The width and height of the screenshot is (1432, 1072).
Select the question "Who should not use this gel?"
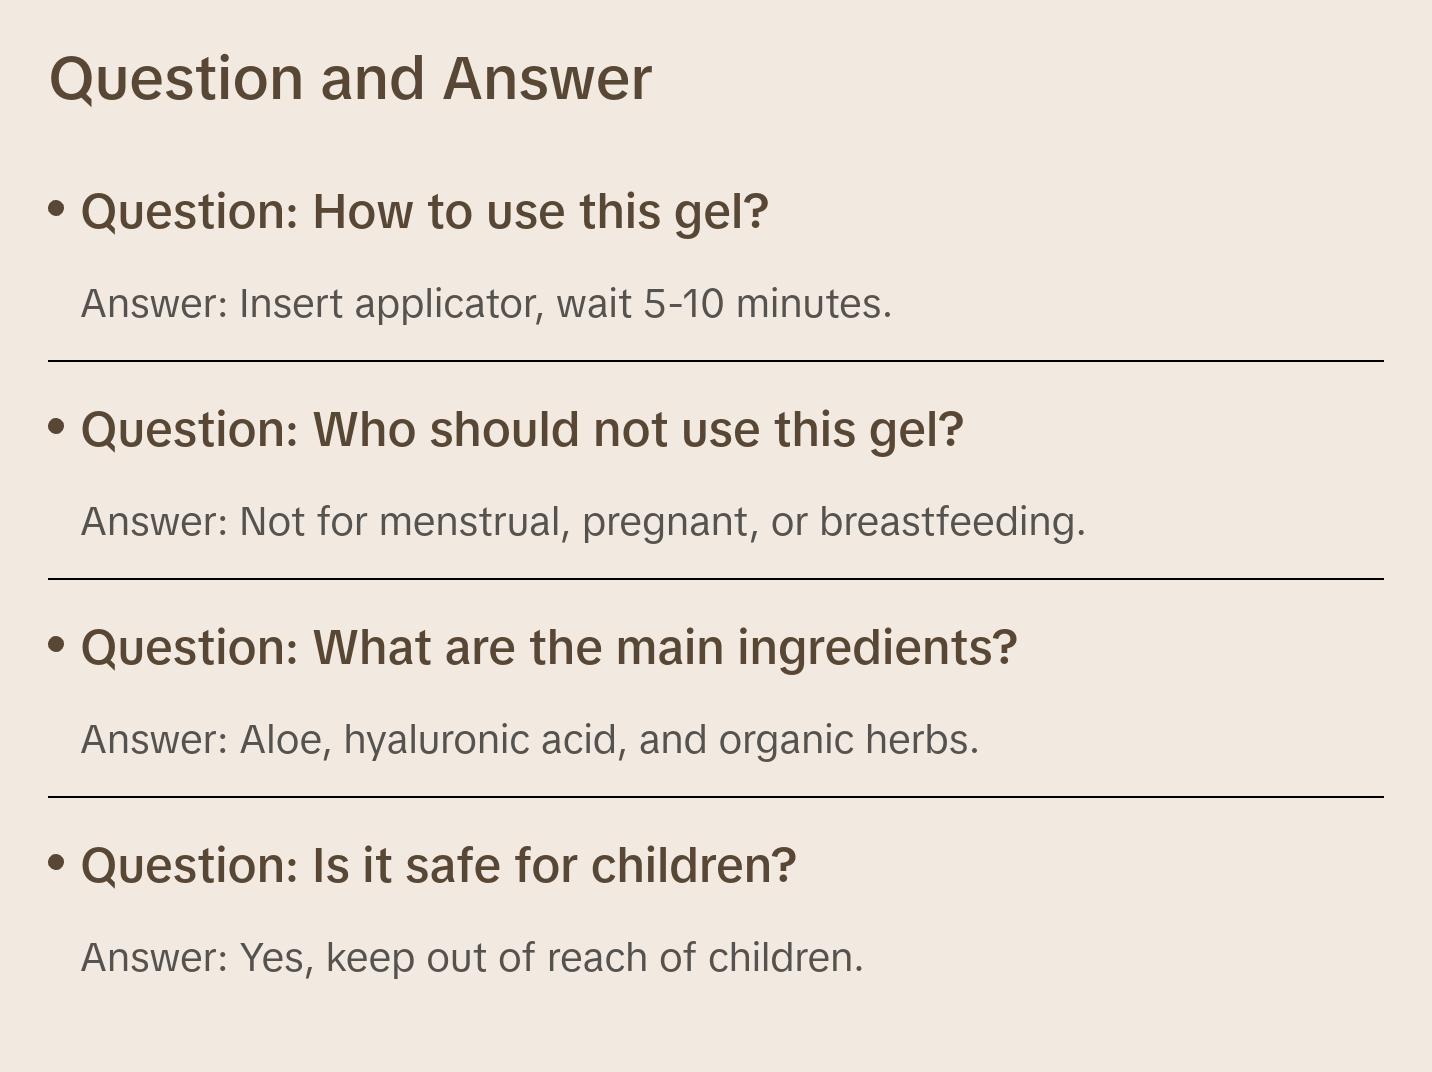click(522, 430)
